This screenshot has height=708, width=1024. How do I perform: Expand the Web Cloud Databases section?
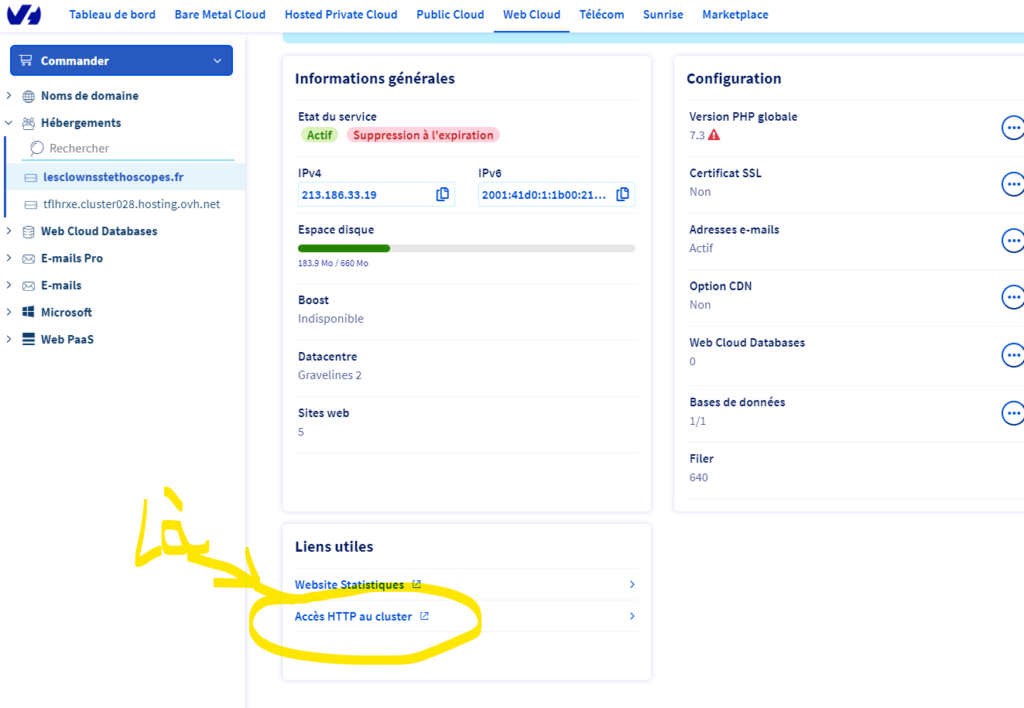click(9, 231)
